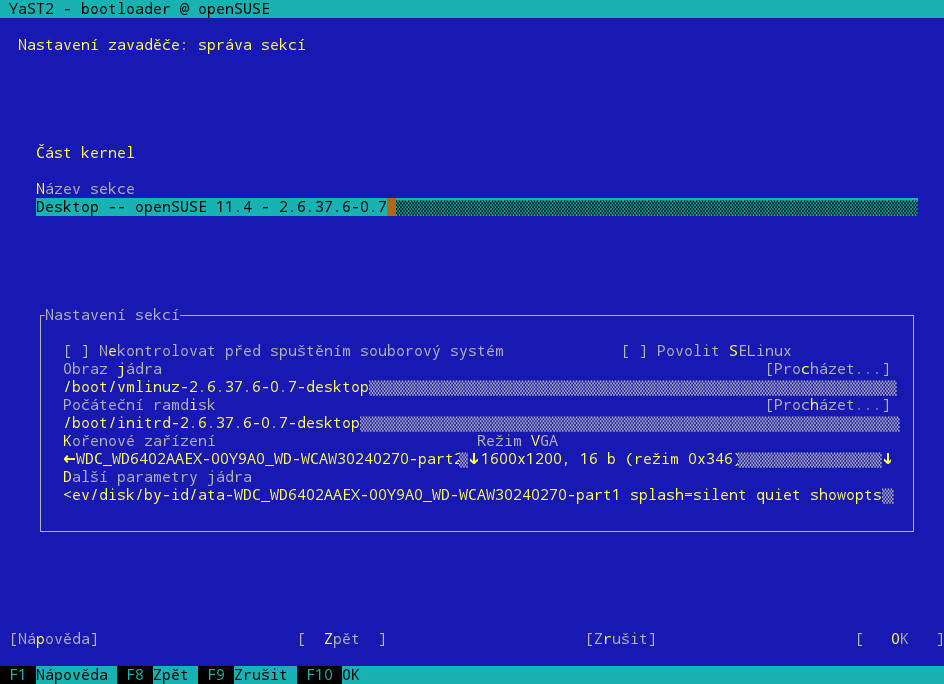Enable 'Nekontrolovat před spuštěním souborový systém' checkbox

click(x=76, y=351)
